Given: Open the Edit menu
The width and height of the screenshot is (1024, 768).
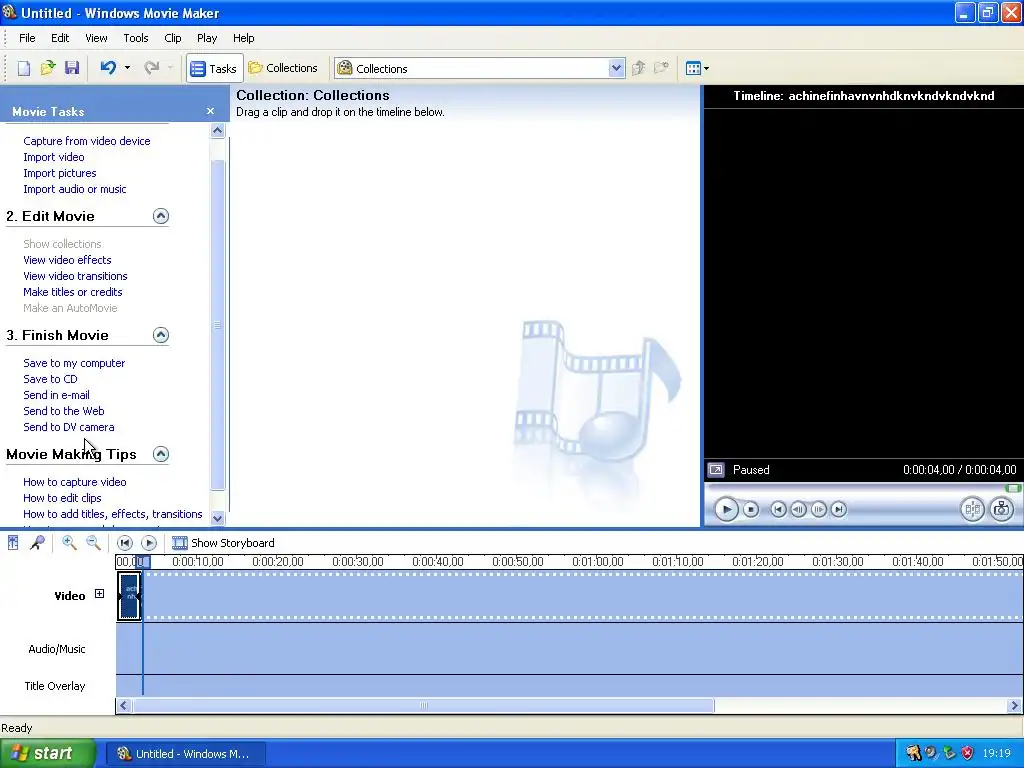Looking at the screenshot, I should coord(60,38).
